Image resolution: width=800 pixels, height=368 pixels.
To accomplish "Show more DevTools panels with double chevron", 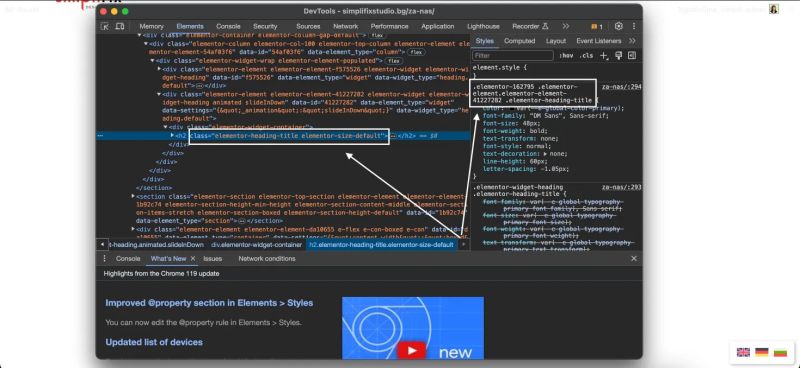I will [566, 26].
